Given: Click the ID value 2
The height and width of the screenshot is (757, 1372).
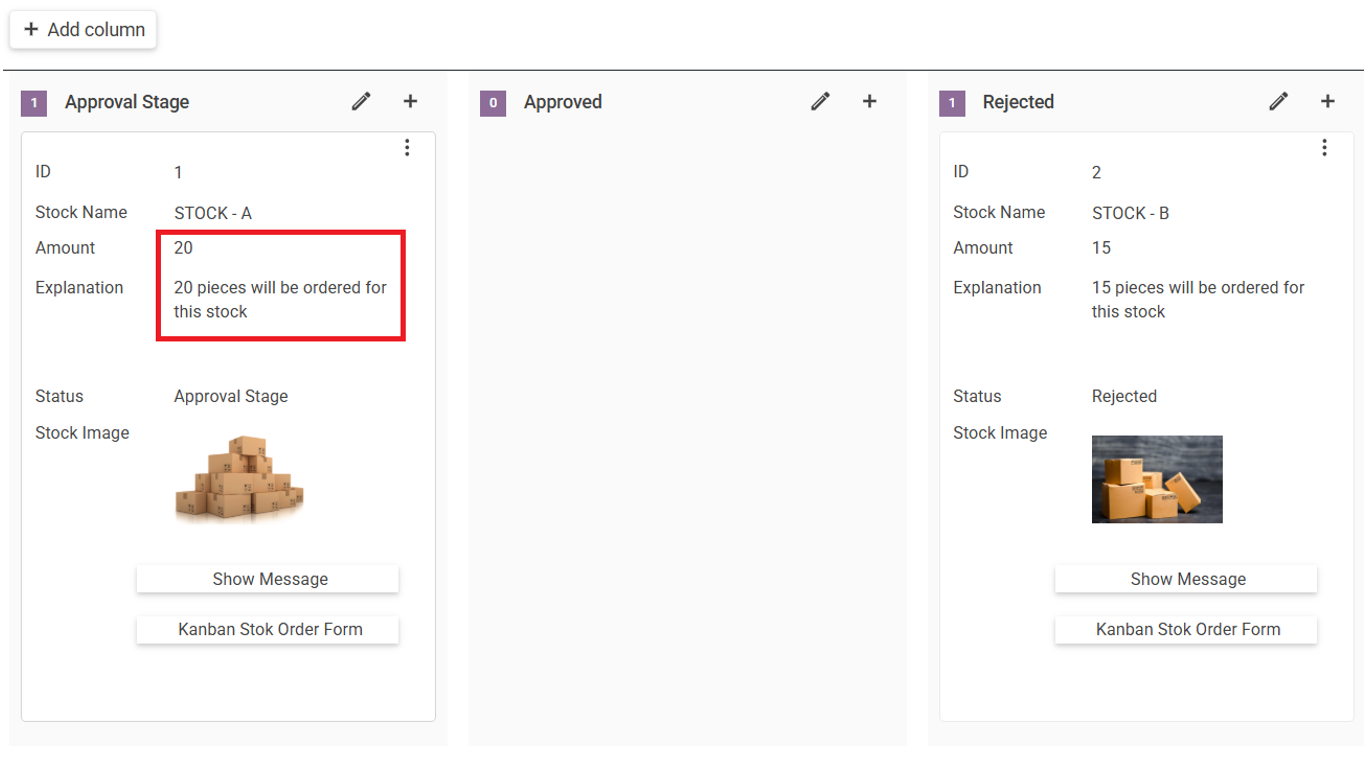Looking at the screenshot, I should tap(1096, 172).
